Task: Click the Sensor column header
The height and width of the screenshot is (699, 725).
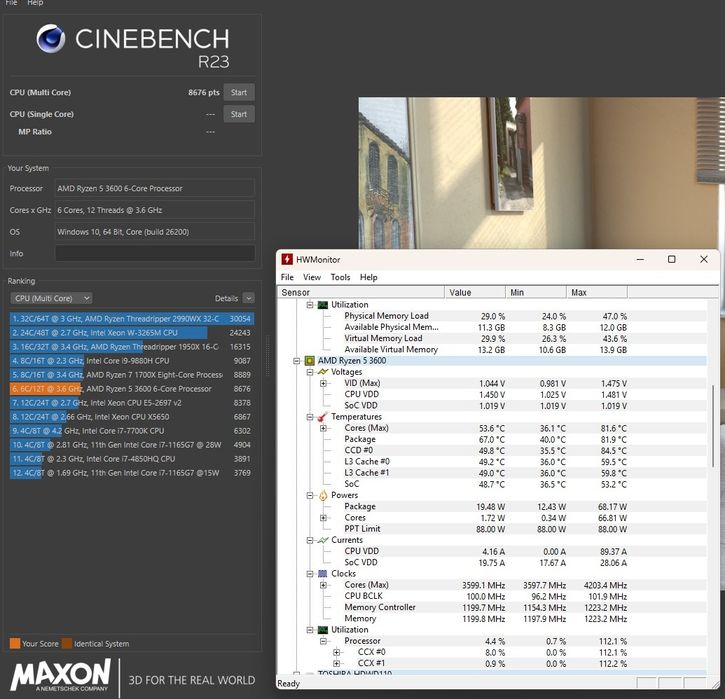Action: [x=361, y=292]
